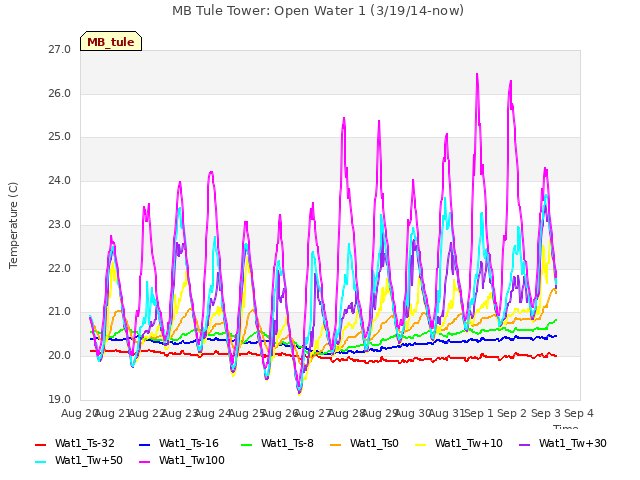Select the Wat1_Tw+10 legend label

coord(469,443)
